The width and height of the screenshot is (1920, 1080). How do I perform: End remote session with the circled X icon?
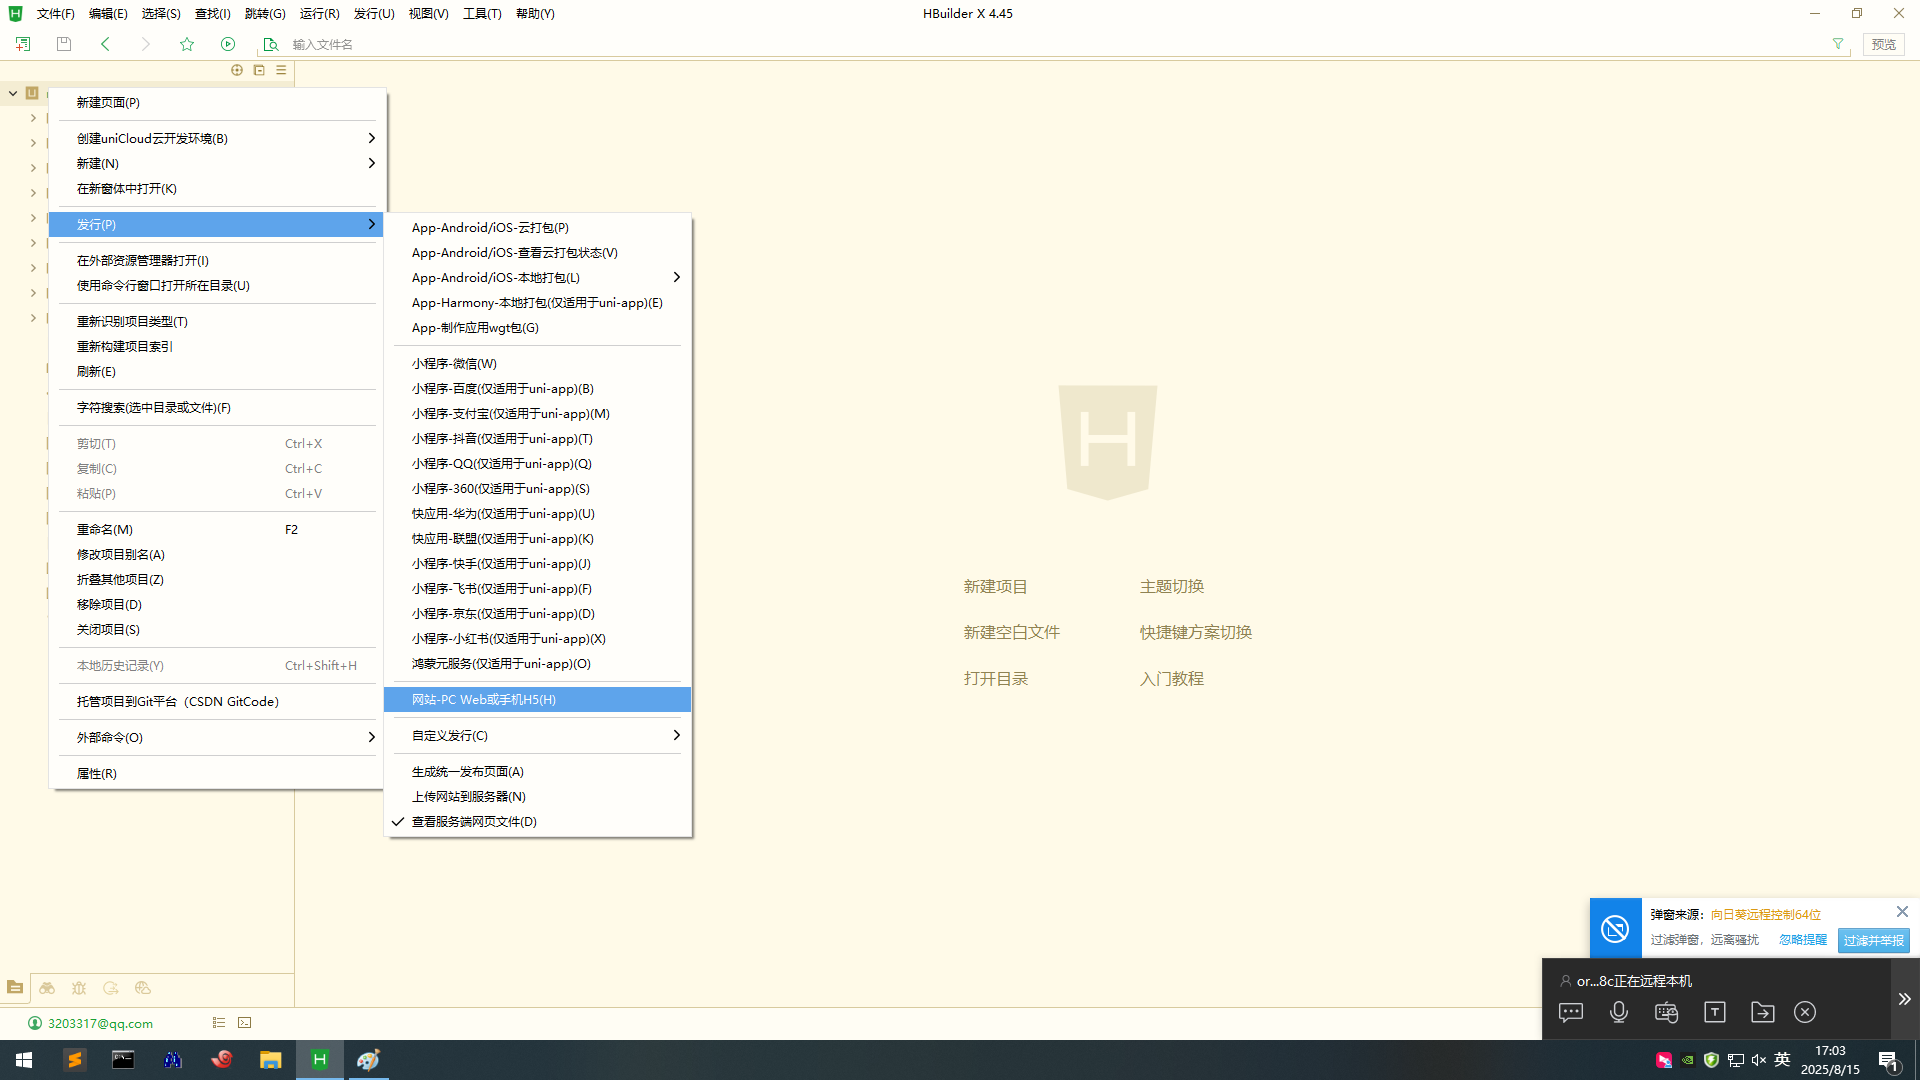pyautogui.click(x=1805, y=1012)
